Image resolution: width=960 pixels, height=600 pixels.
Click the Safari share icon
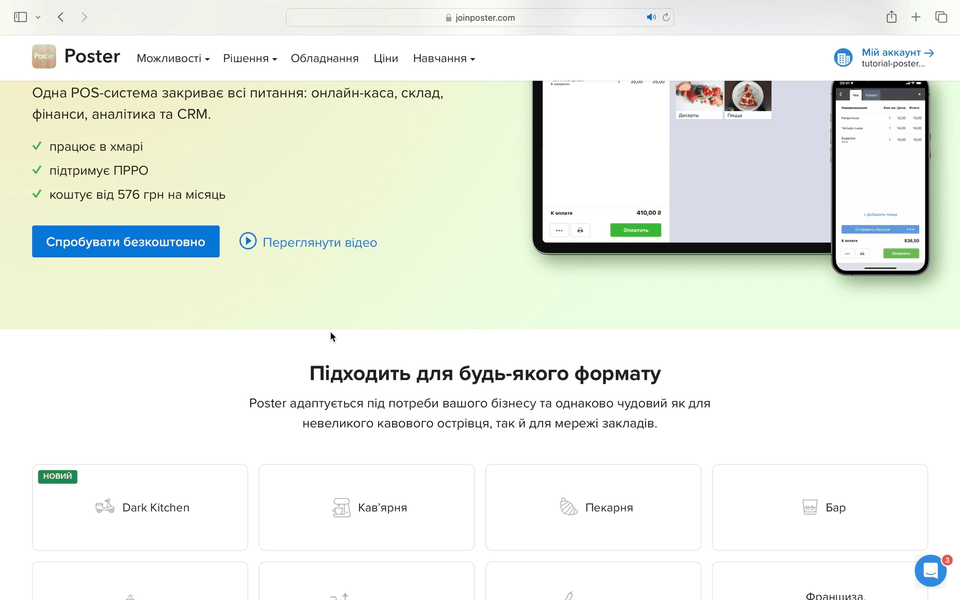891,17
